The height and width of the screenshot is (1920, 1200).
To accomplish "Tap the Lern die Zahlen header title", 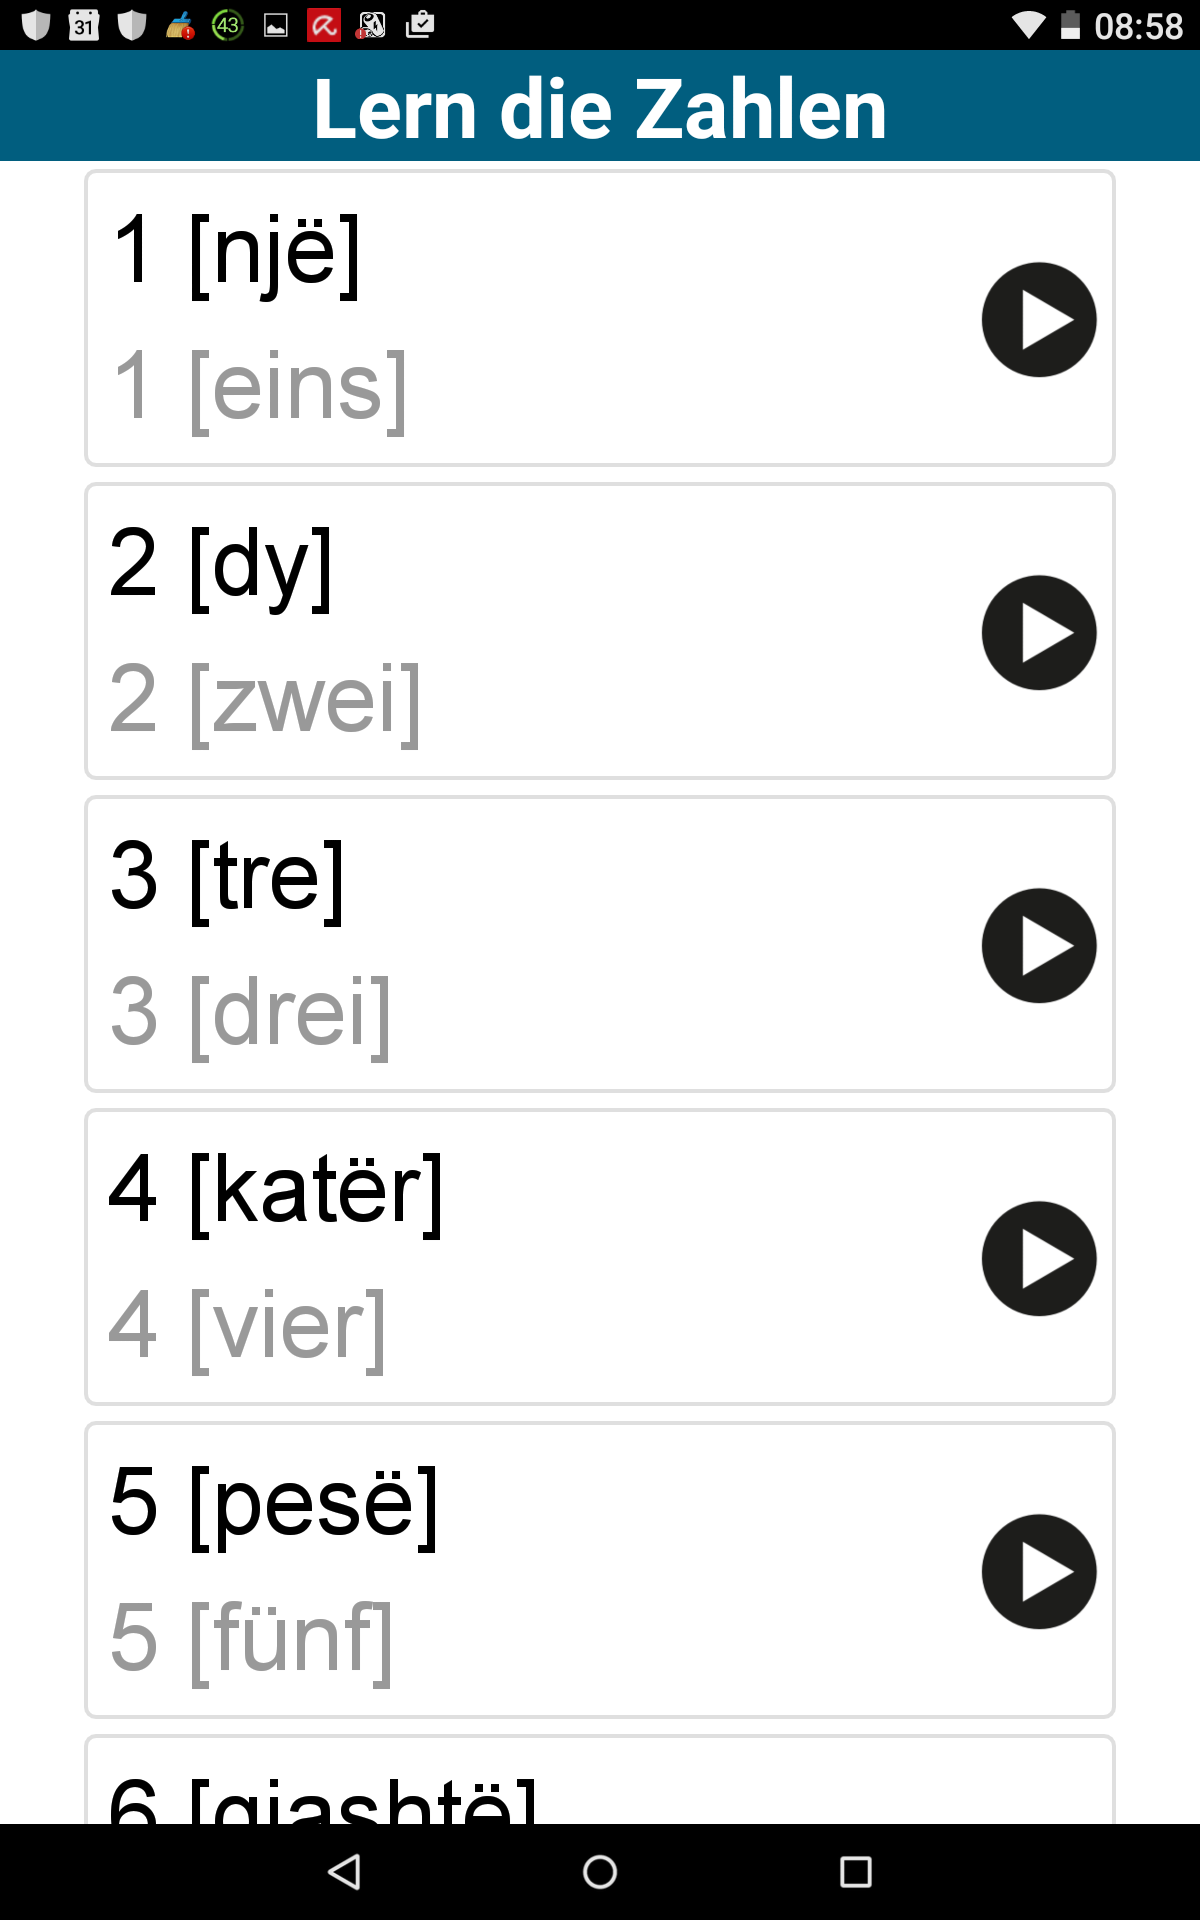I will (x=600, y=108).
